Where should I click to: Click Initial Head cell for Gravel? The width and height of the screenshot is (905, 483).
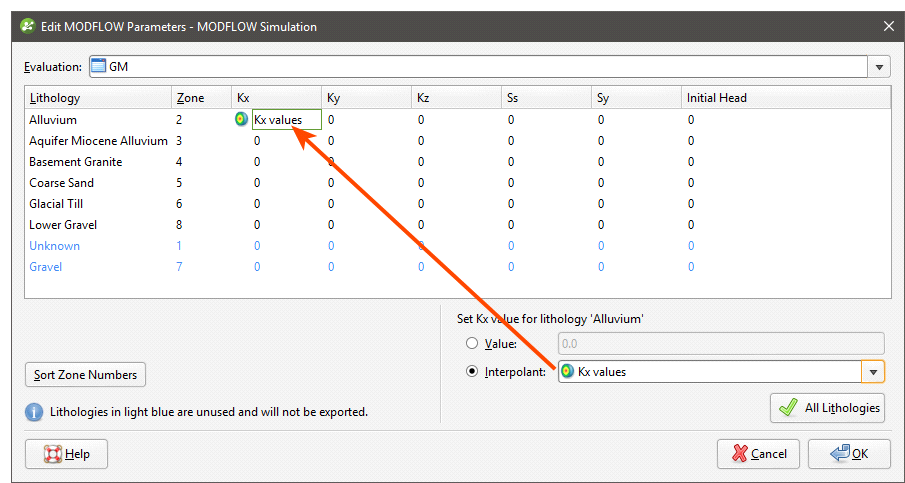click(786, 267)
